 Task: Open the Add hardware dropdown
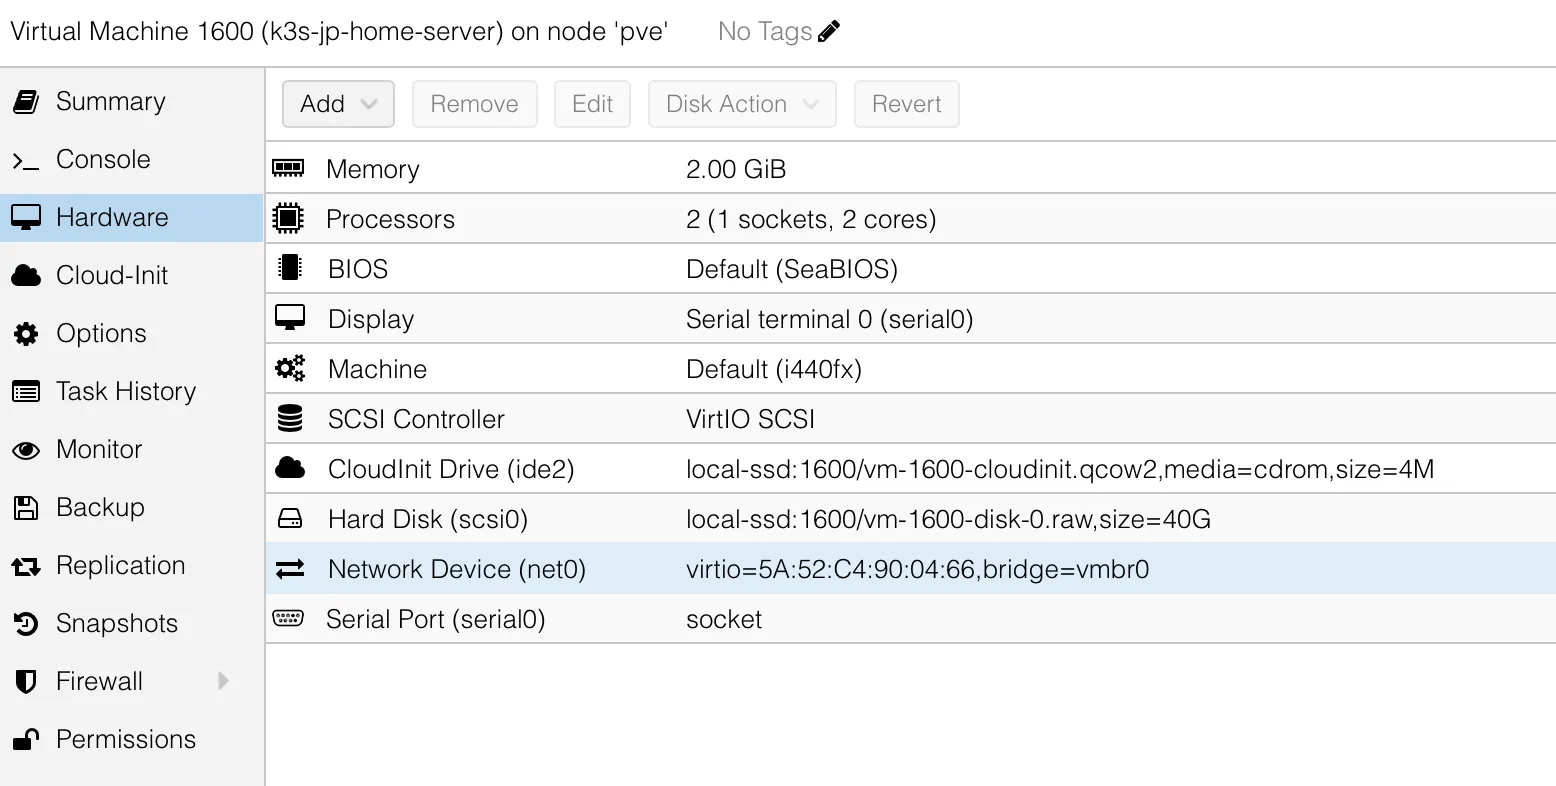coord(338,104)
